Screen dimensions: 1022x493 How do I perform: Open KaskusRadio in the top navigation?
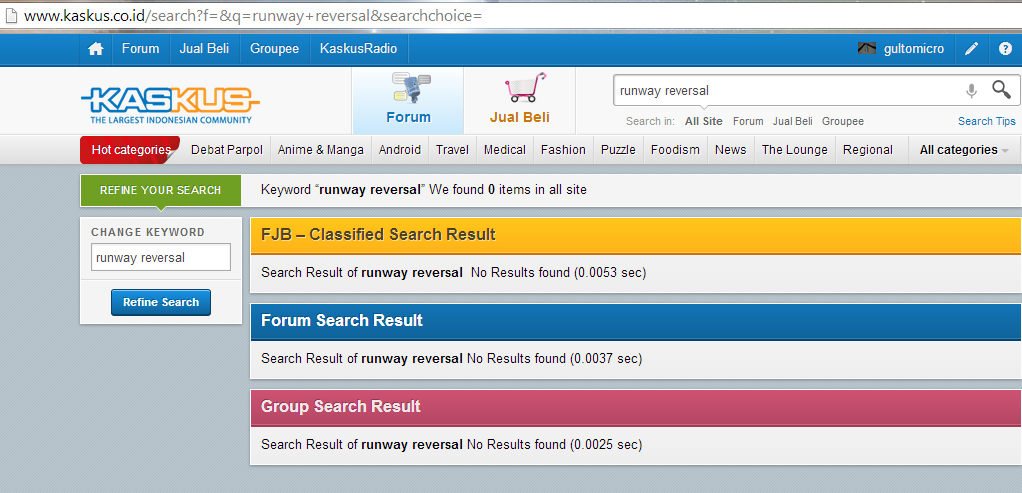(358, 49)
